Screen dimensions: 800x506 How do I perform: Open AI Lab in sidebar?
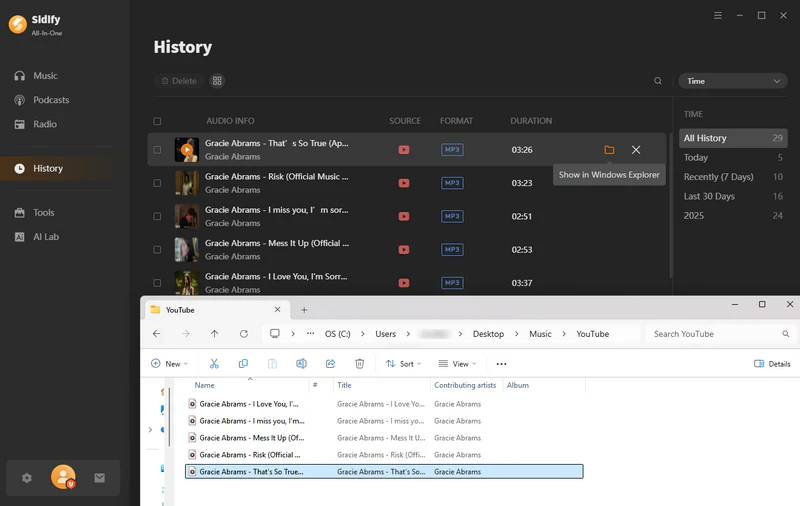coord(36,237)
